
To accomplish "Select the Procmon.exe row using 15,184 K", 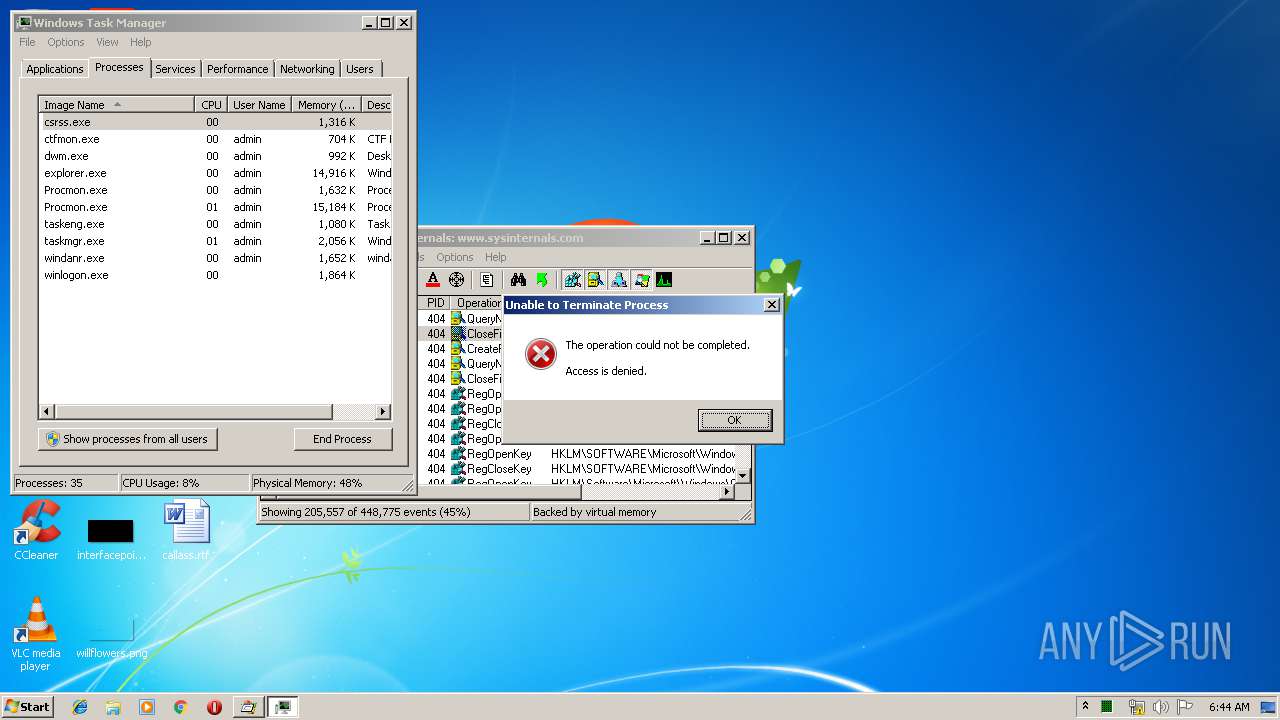I will tap(215, 207).
